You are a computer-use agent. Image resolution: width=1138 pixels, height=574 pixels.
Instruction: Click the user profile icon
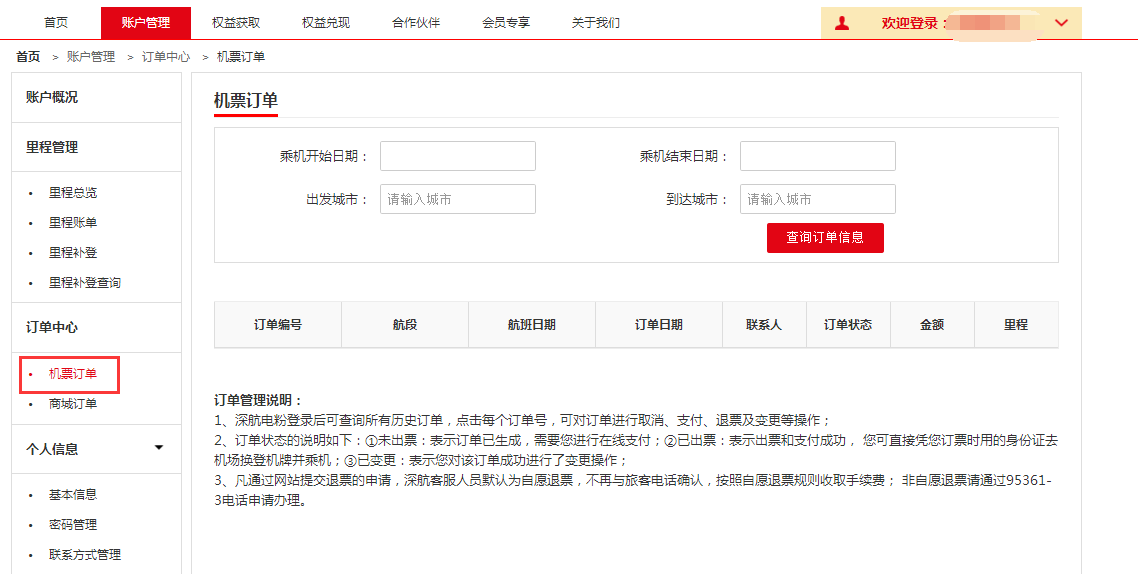click(x=842, y=23)
